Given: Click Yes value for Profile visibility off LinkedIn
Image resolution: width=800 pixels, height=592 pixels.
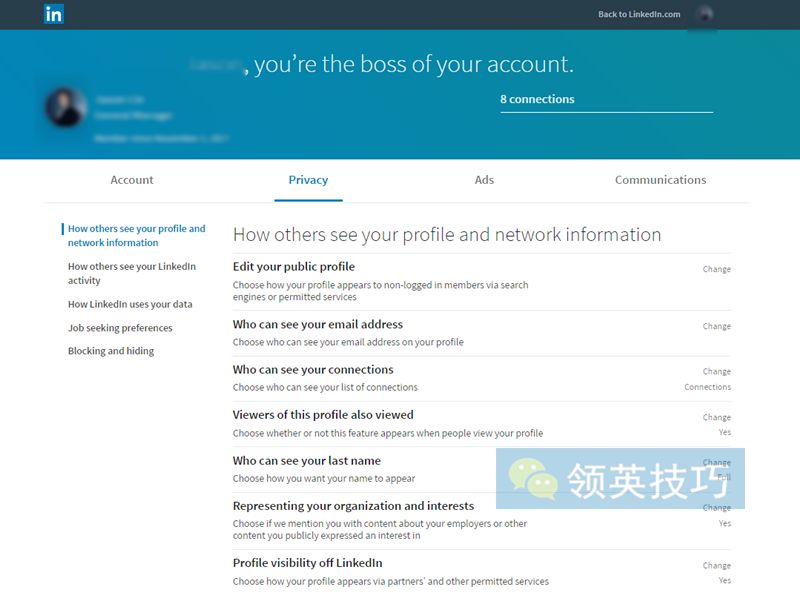Looking at the screenshot, I should pyautogui.click(x=724, y=580).
